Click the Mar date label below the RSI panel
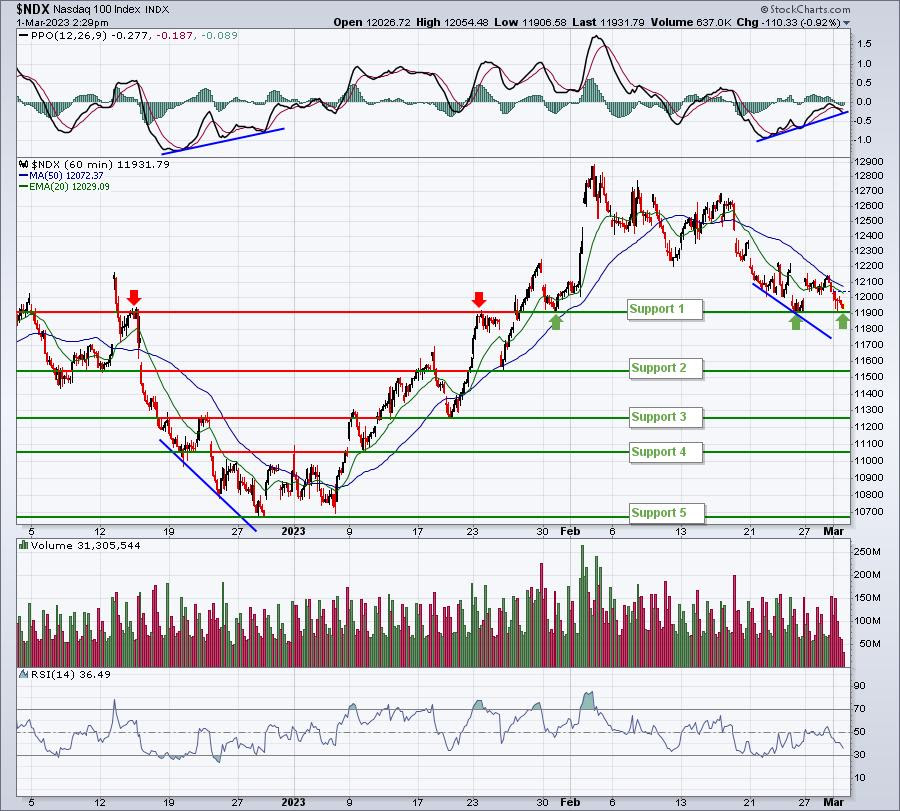900x811 pixels. (833, 802)
